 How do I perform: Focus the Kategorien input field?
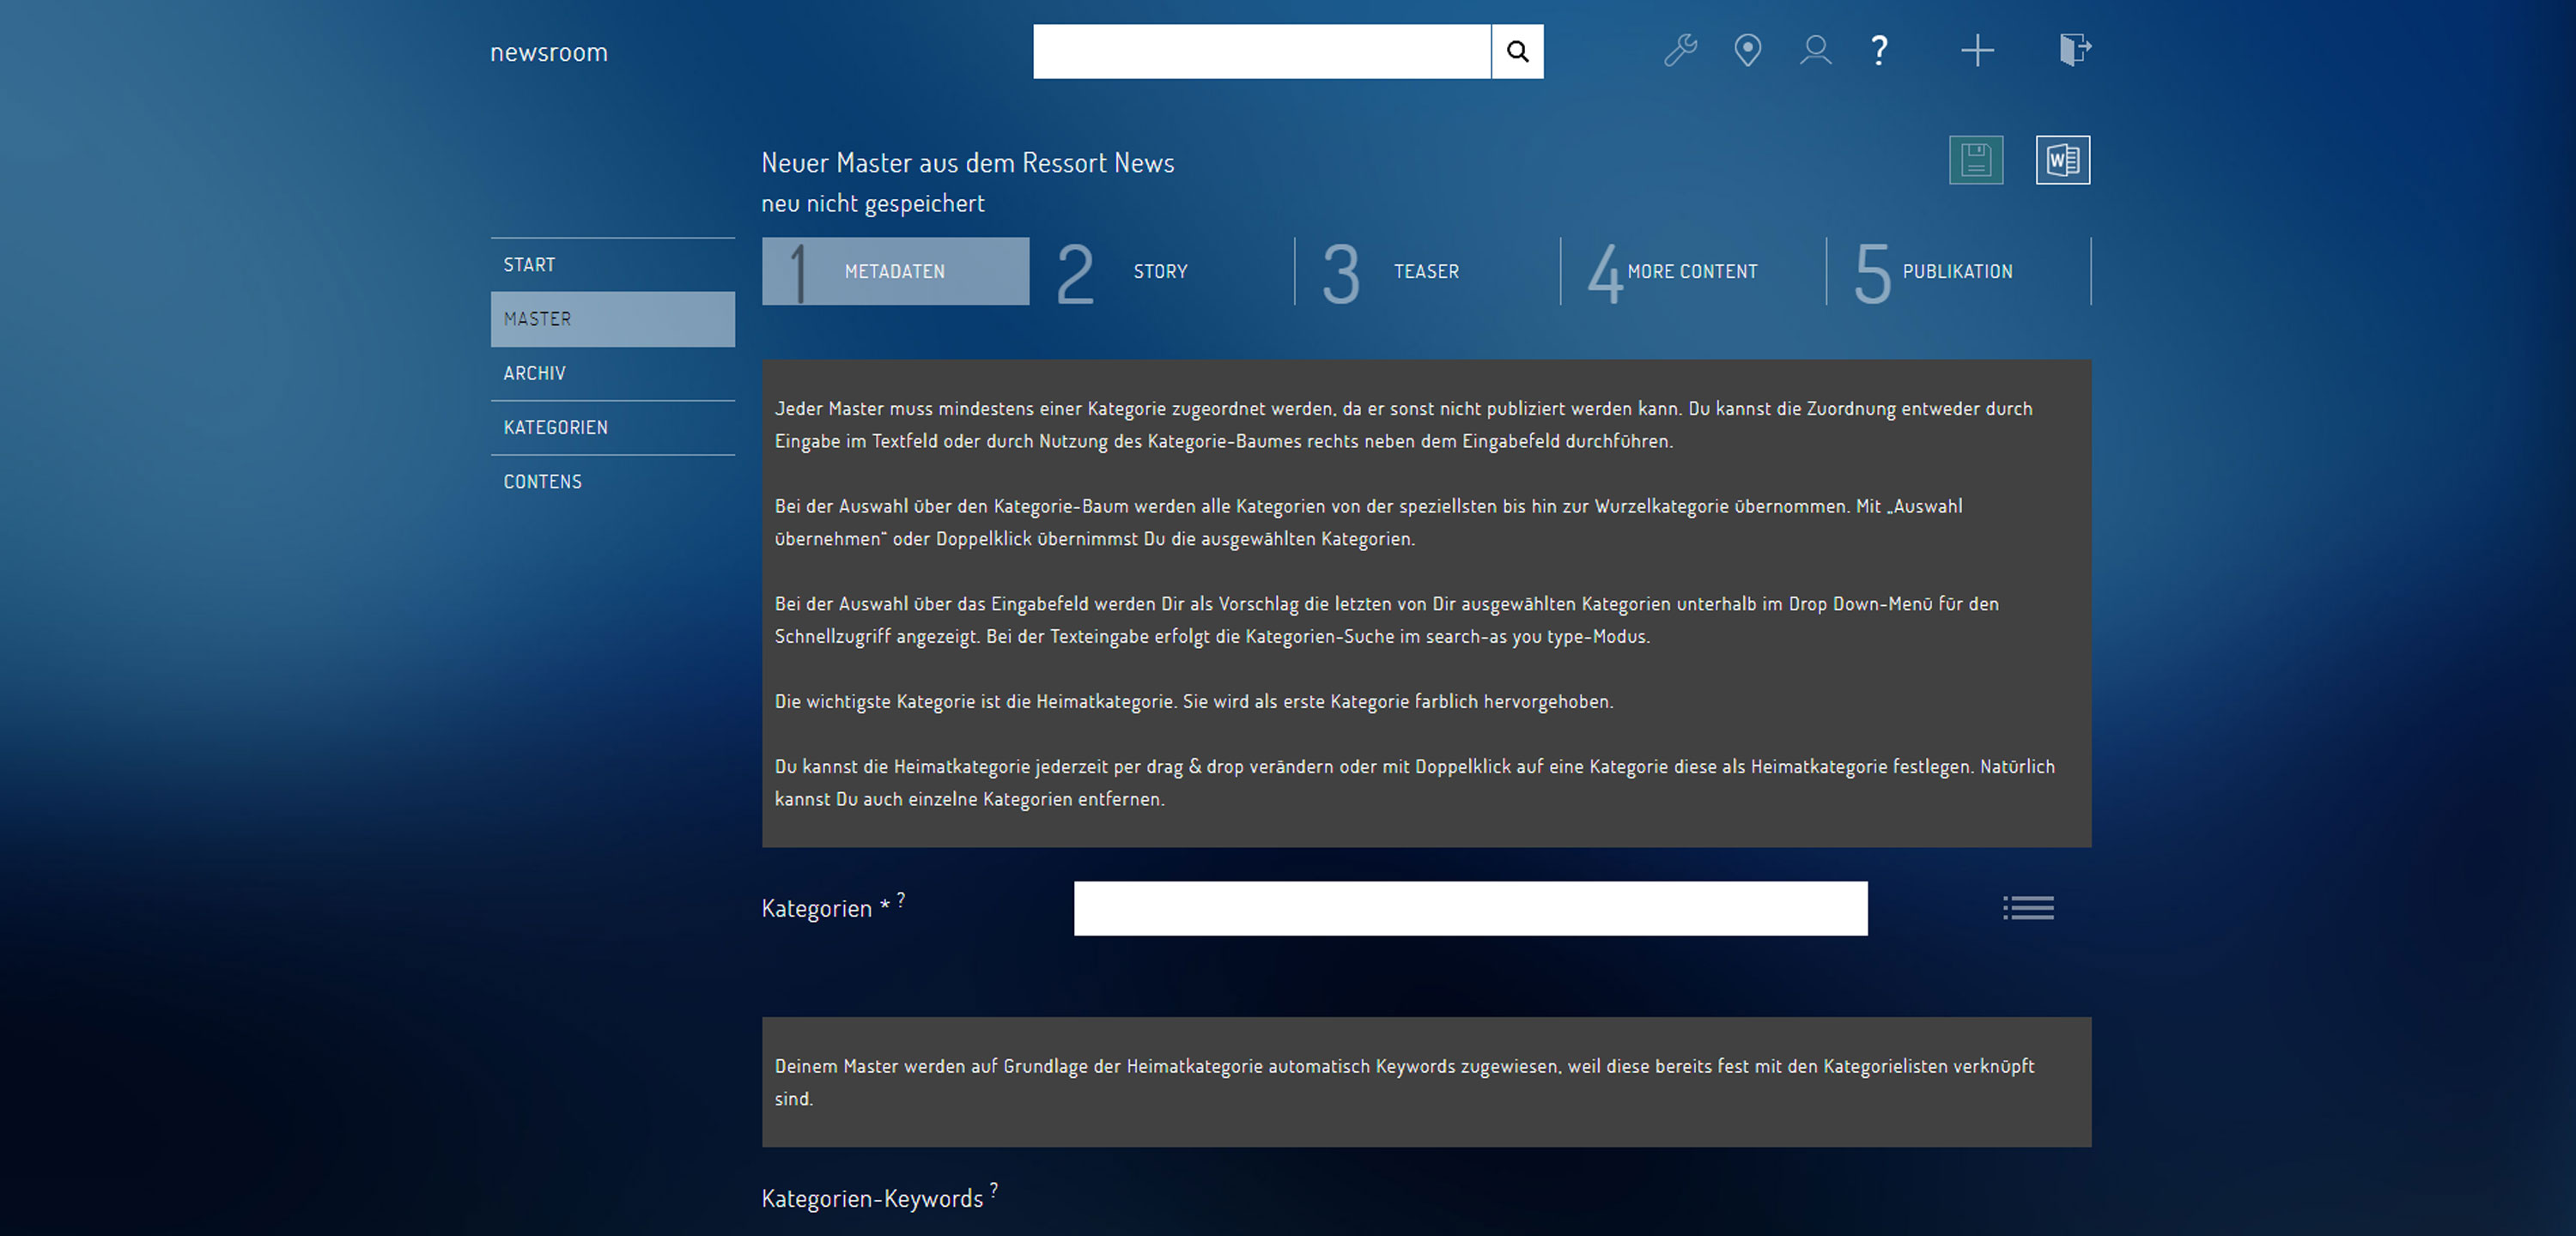coord(1470,908)
